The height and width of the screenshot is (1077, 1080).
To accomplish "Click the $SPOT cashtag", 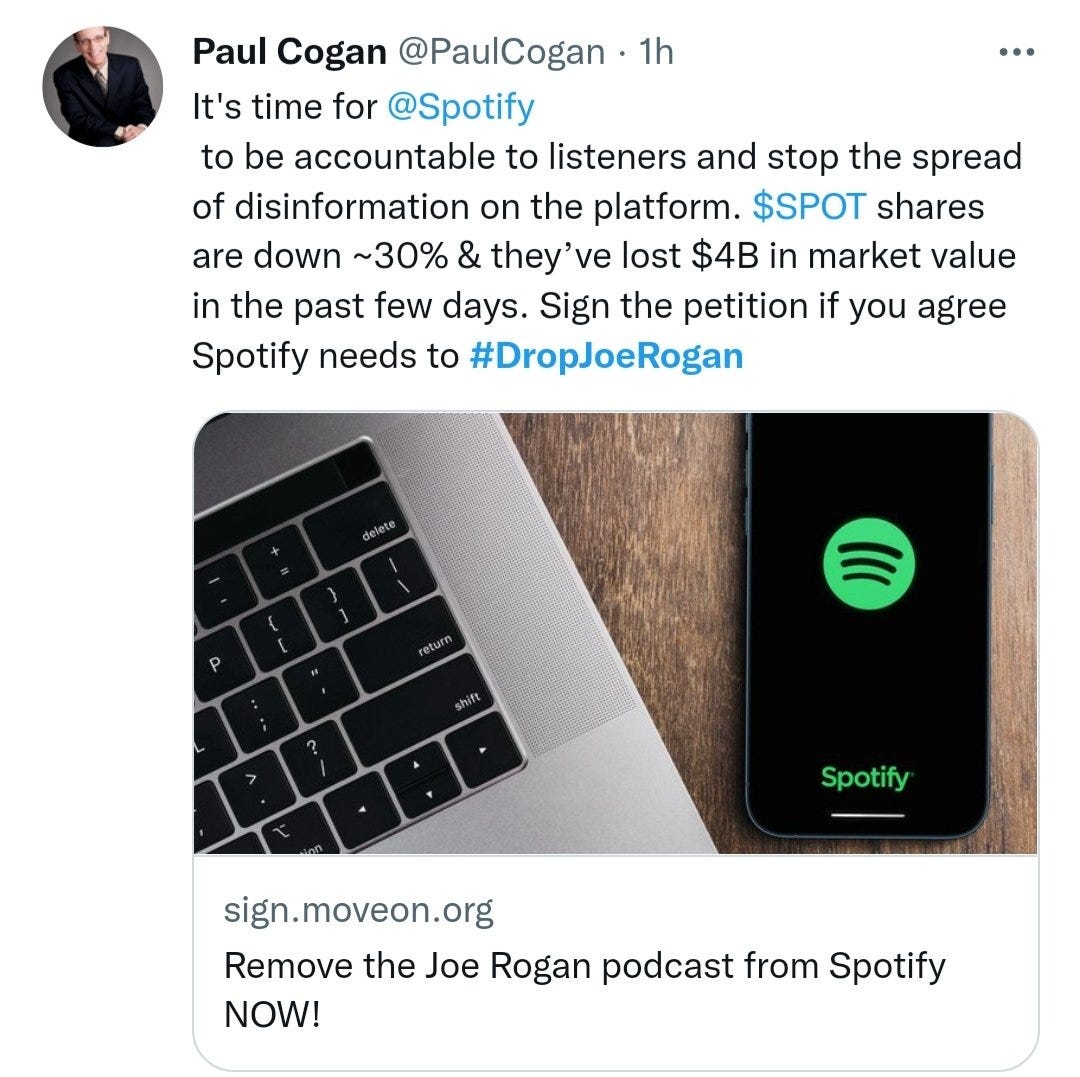I will (809, 206).
